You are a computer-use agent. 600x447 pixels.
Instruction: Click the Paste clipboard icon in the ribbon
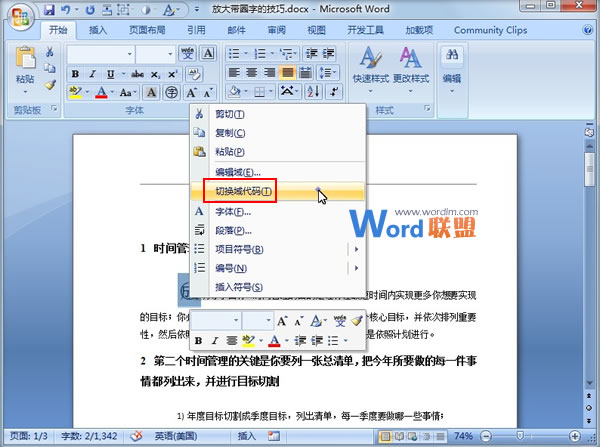25,57
